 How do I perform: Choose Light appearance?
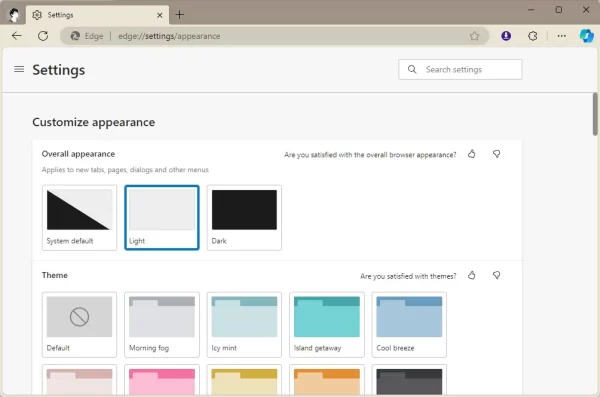tap(162, 217)
